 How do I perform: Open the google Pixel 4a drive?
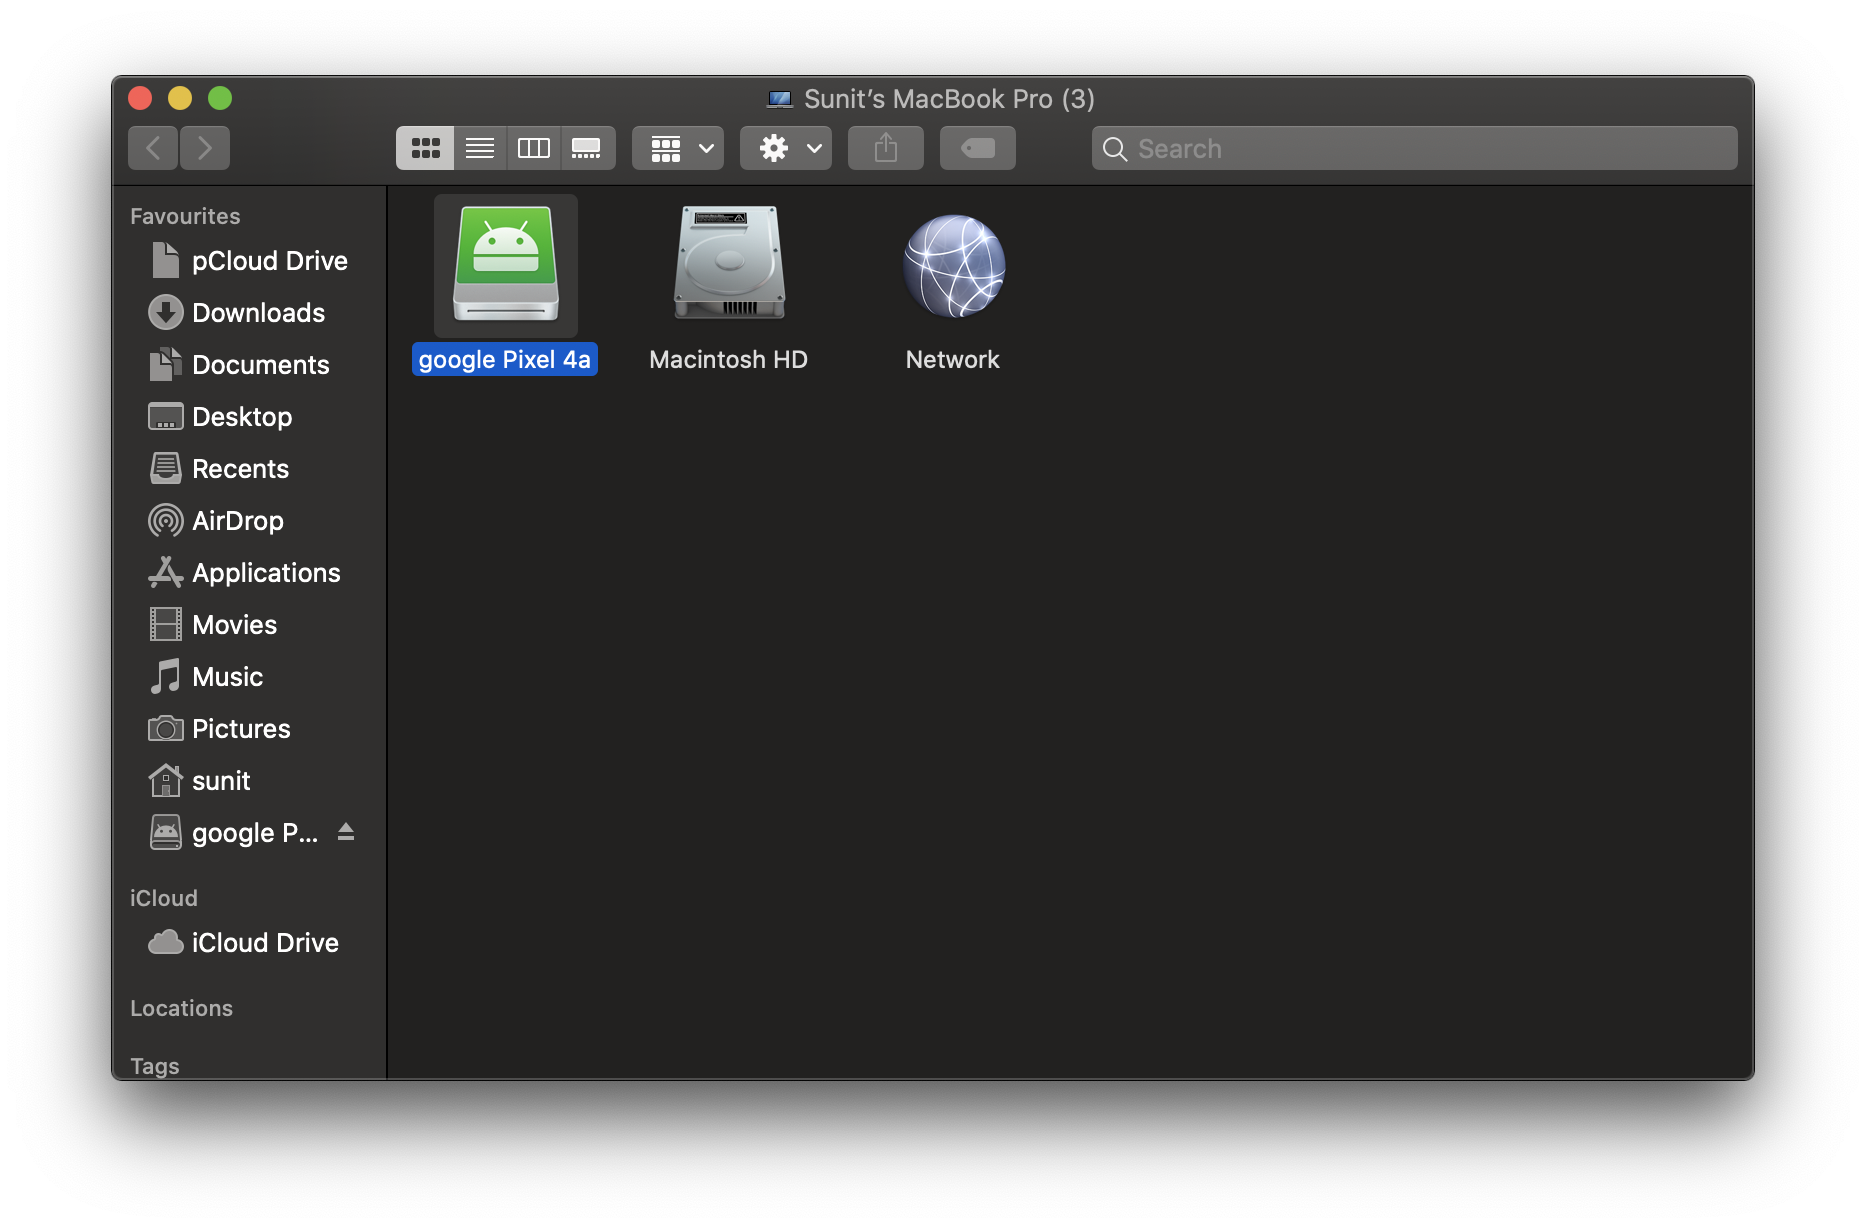tap(505, 265)
